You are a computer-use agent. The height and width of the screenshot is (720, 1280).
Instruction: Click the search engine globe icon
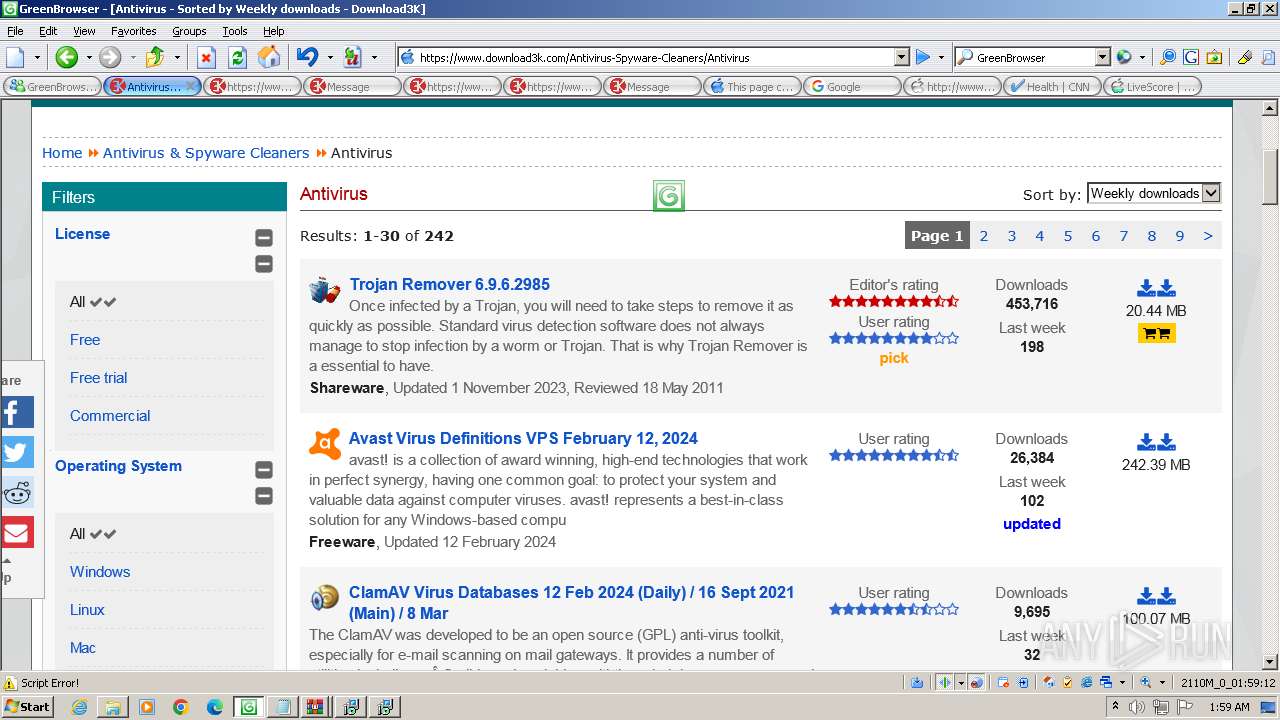[1124, 57]
